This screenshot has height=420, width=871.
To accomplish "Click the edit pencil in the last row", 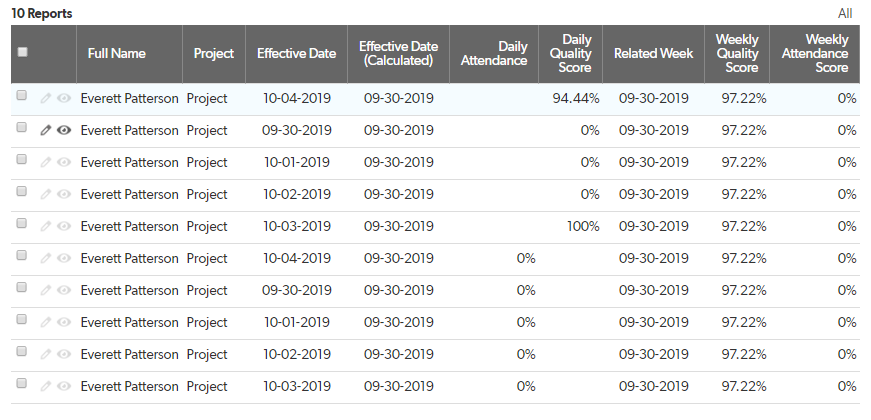I will coord(45,386).
